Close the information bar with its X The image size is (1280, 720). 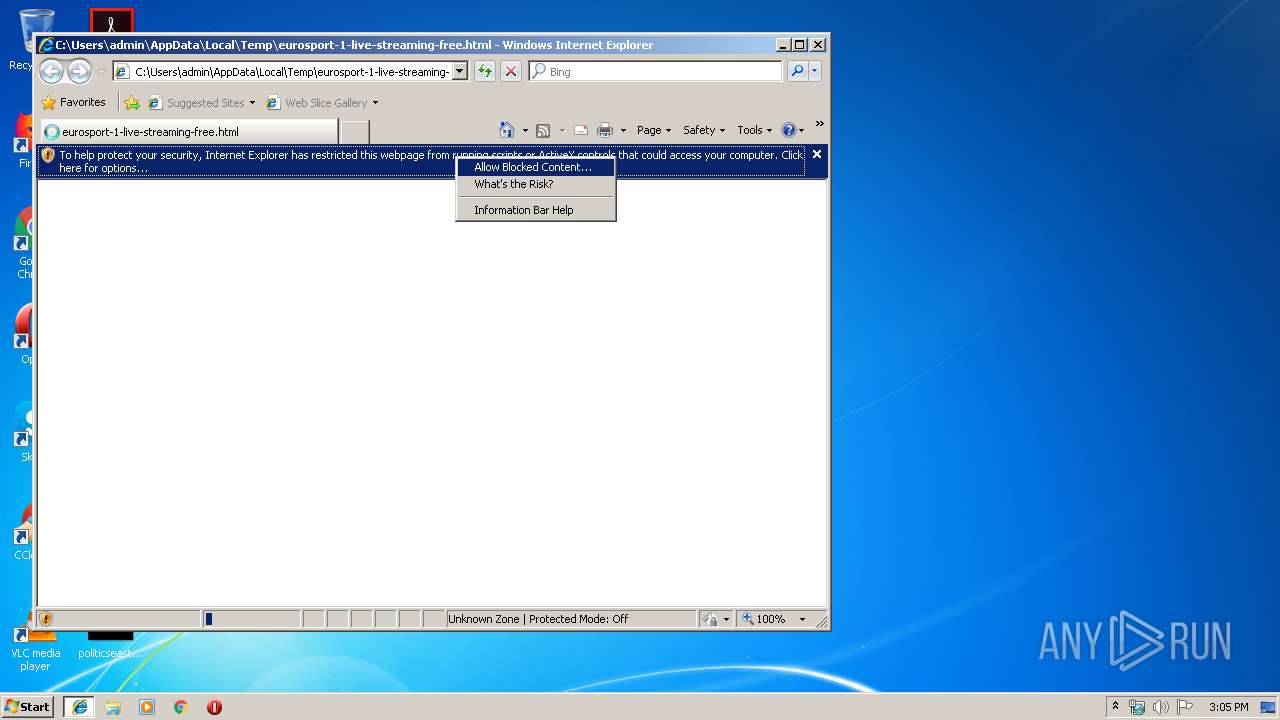click(x=817, y=154)
